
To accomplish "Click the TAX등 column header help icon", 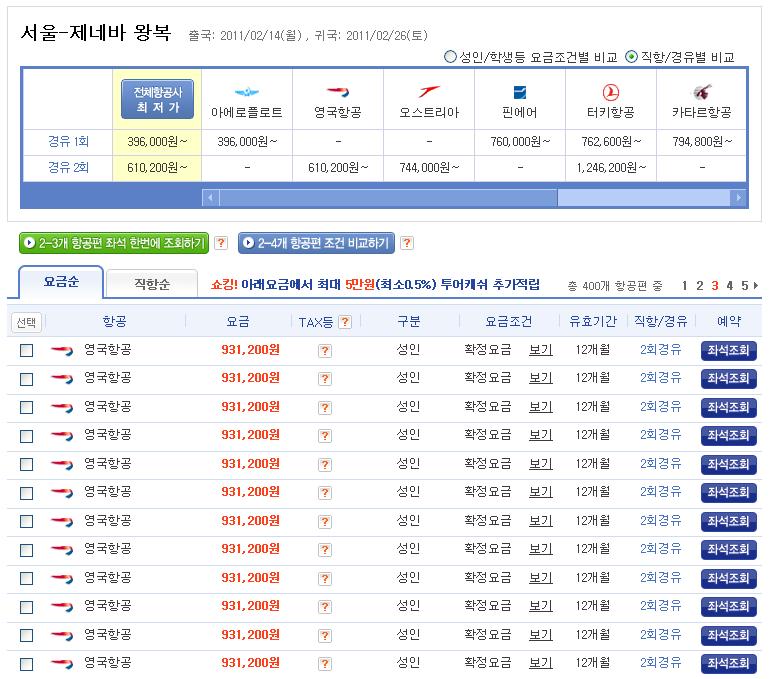I will coord(345,322).
